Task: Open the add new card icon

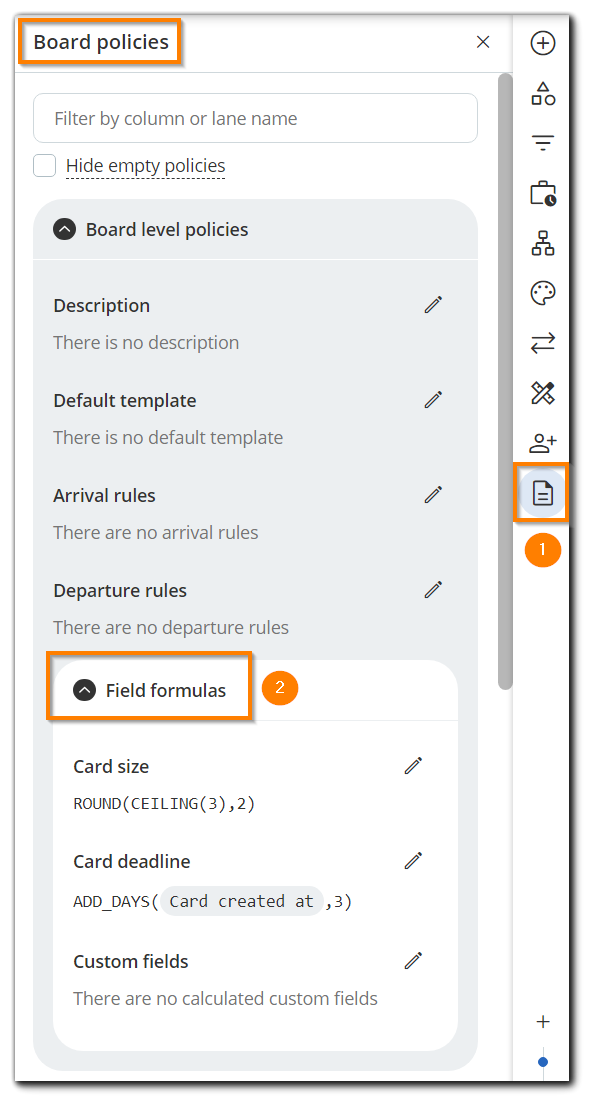Action: 542,43
